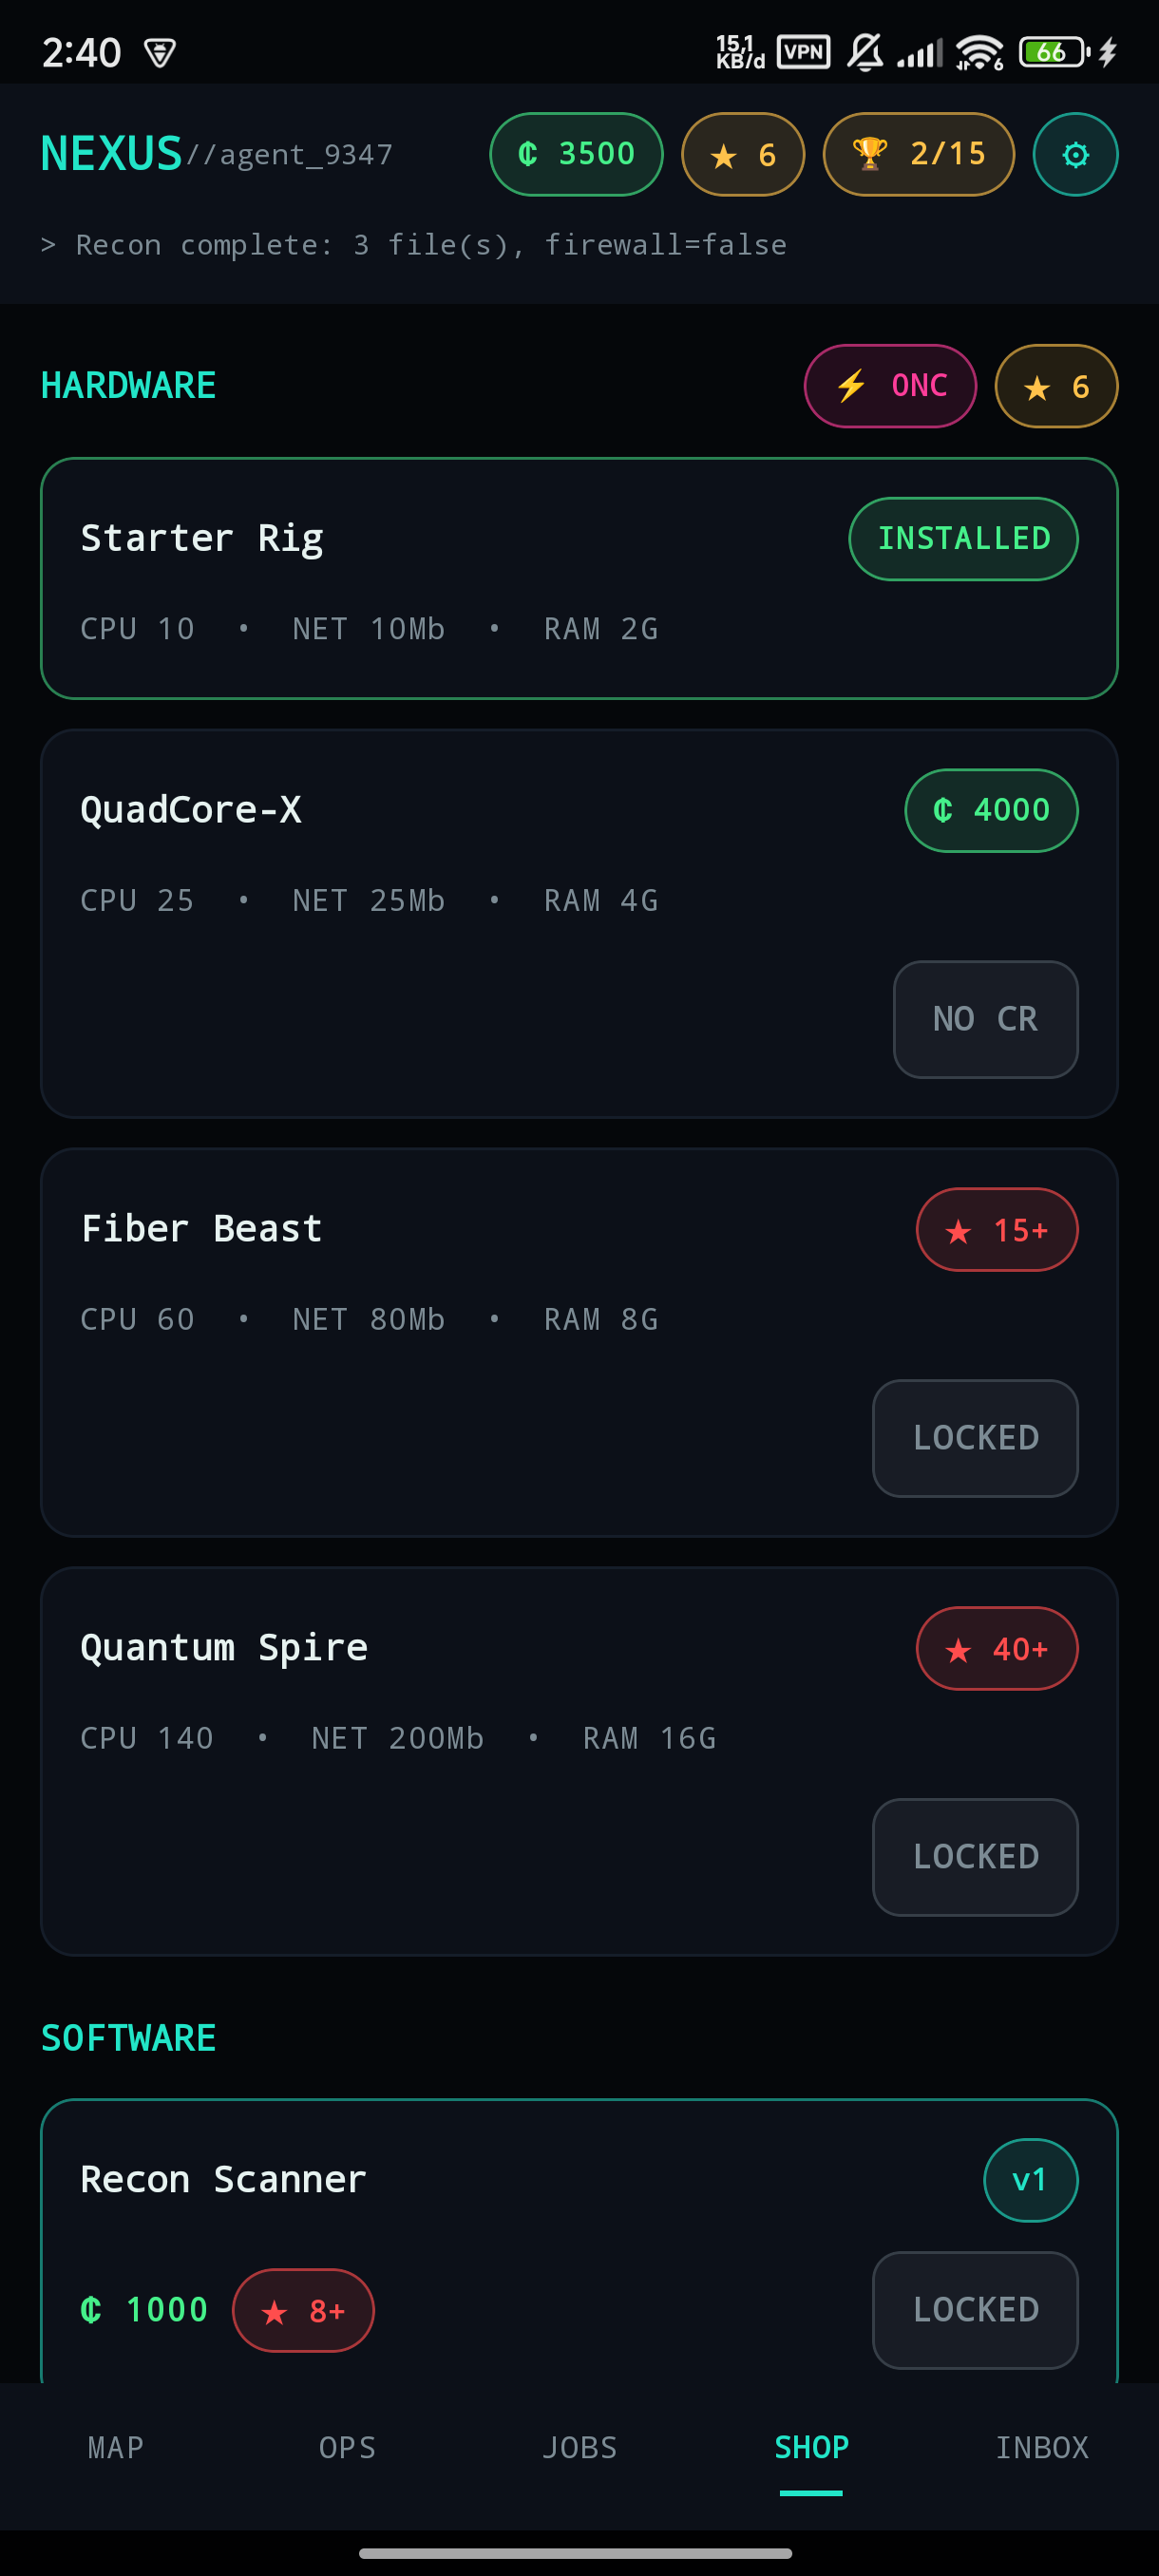Switch to the MAP tab

116,2447
